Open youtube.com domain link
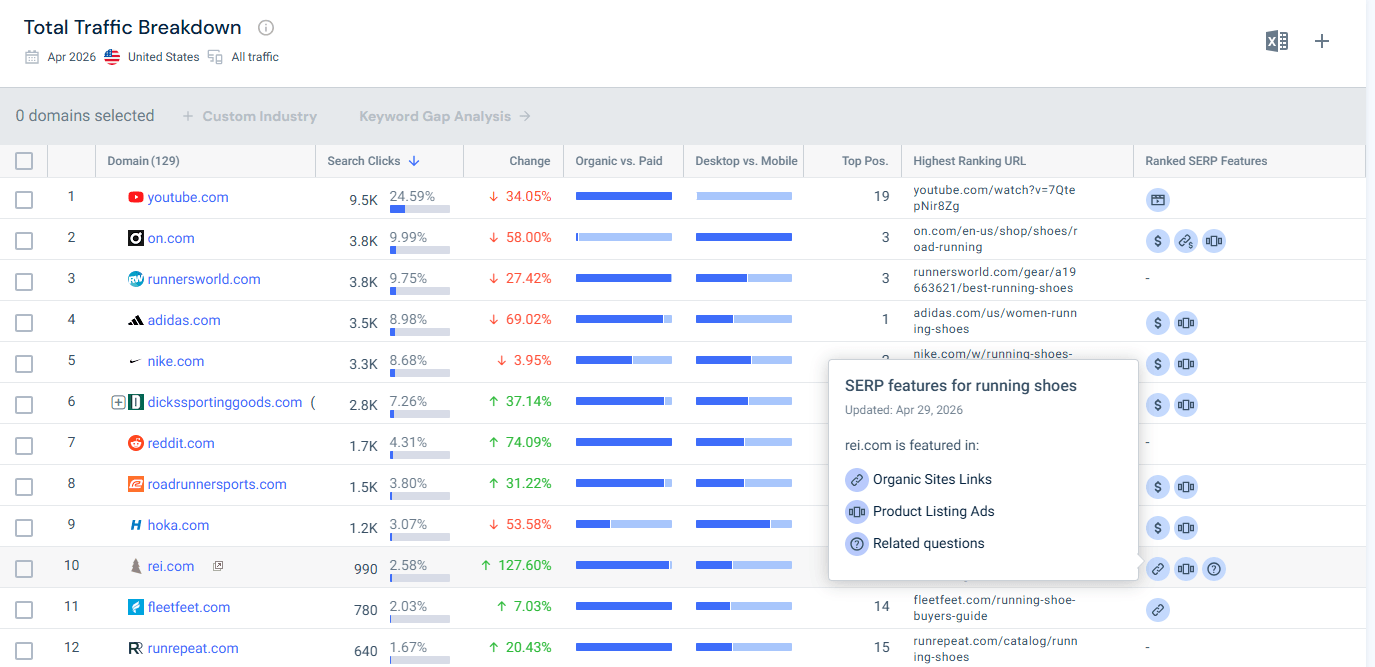The height and width of the screenshot is (667, 1375). (x=188, y=197)
